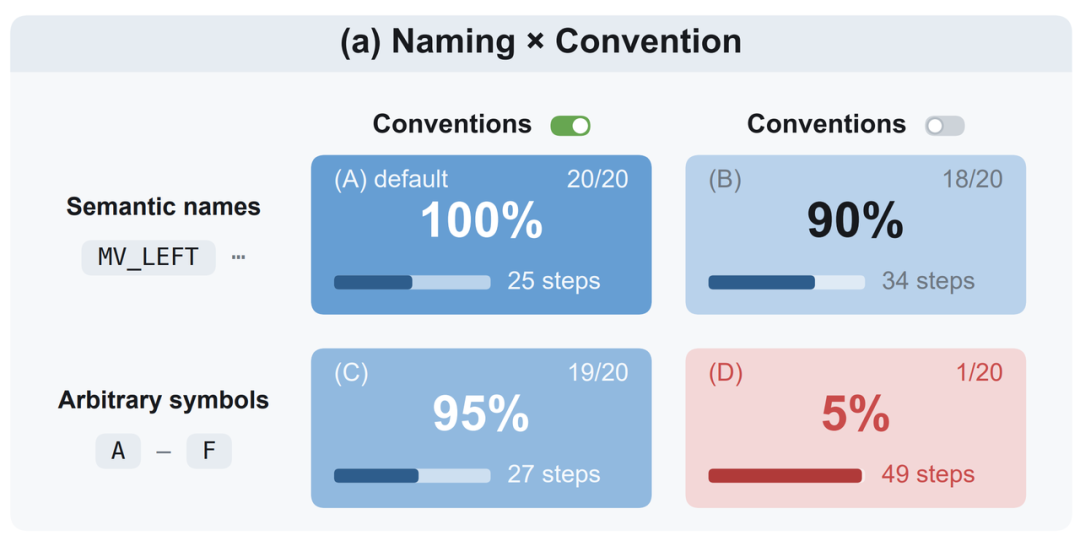Select the Semantic names row label
1080x541 pixels.
(163, 207)
